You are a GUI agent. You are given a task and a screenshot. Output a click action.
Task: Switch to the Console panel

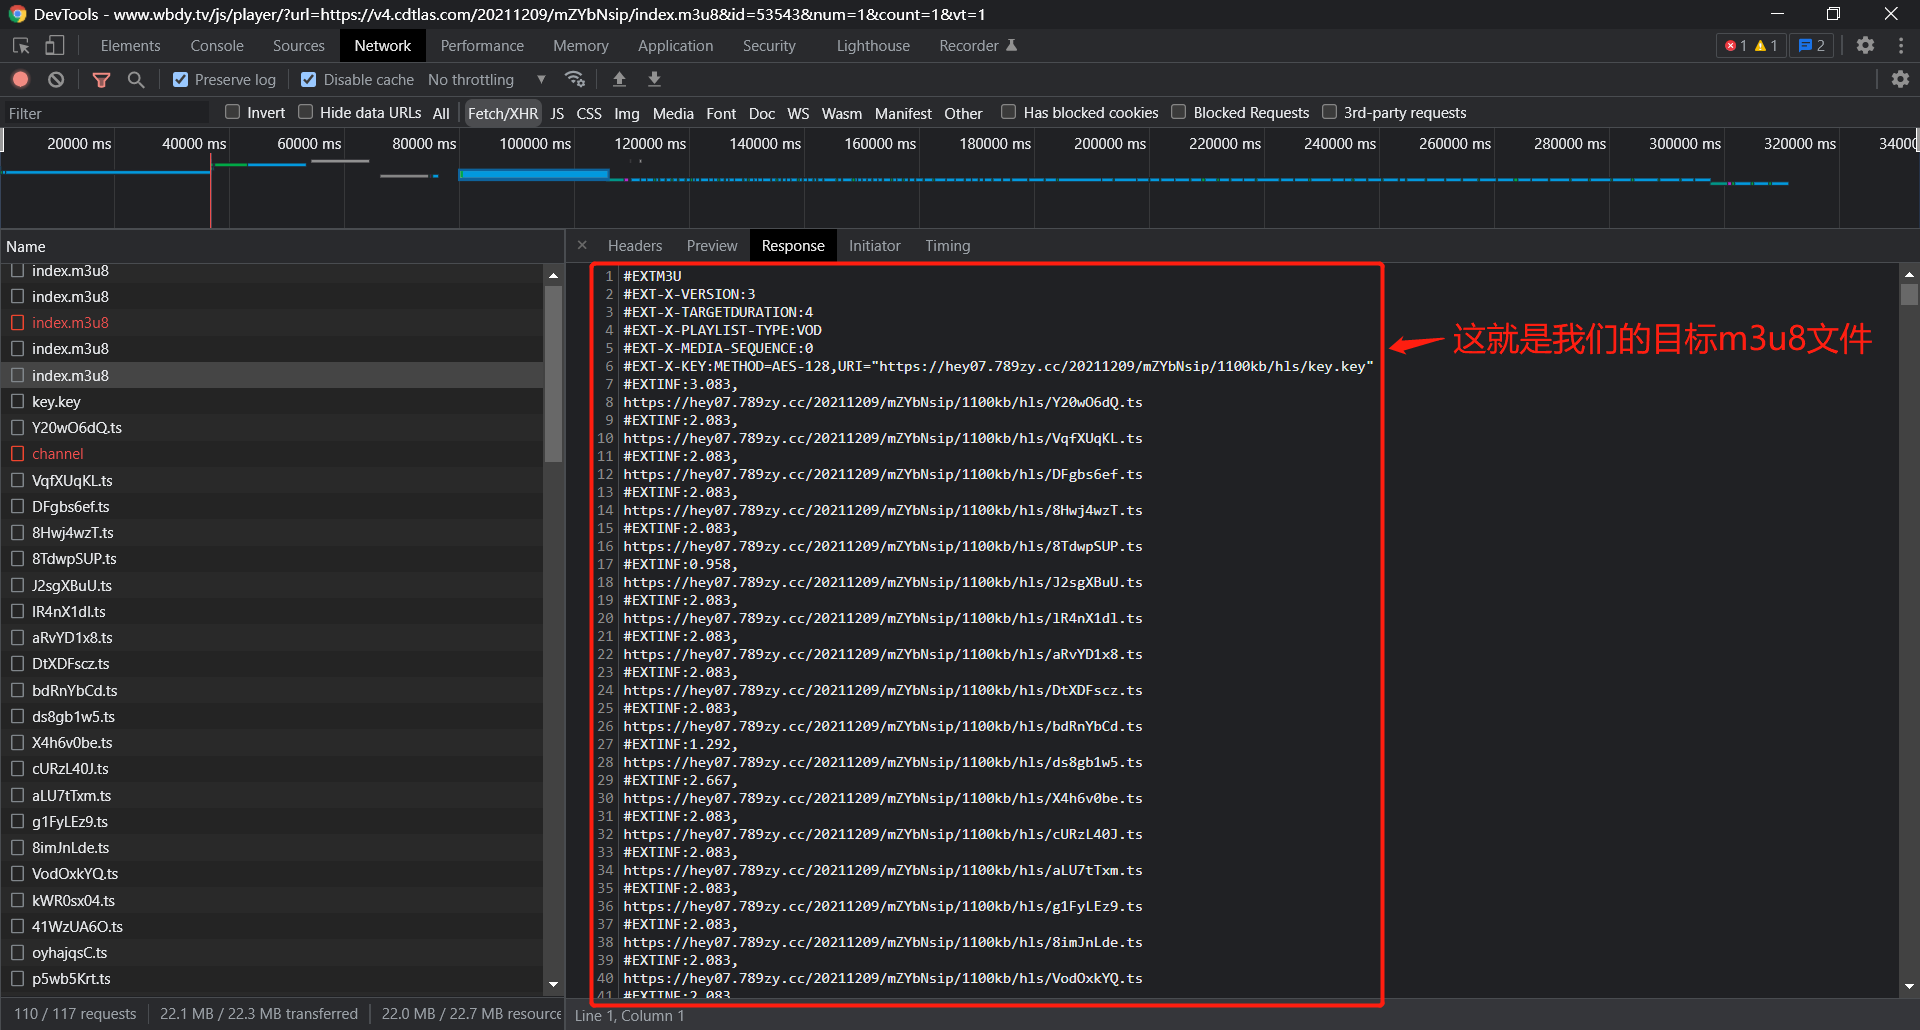[x=217, y=46]
